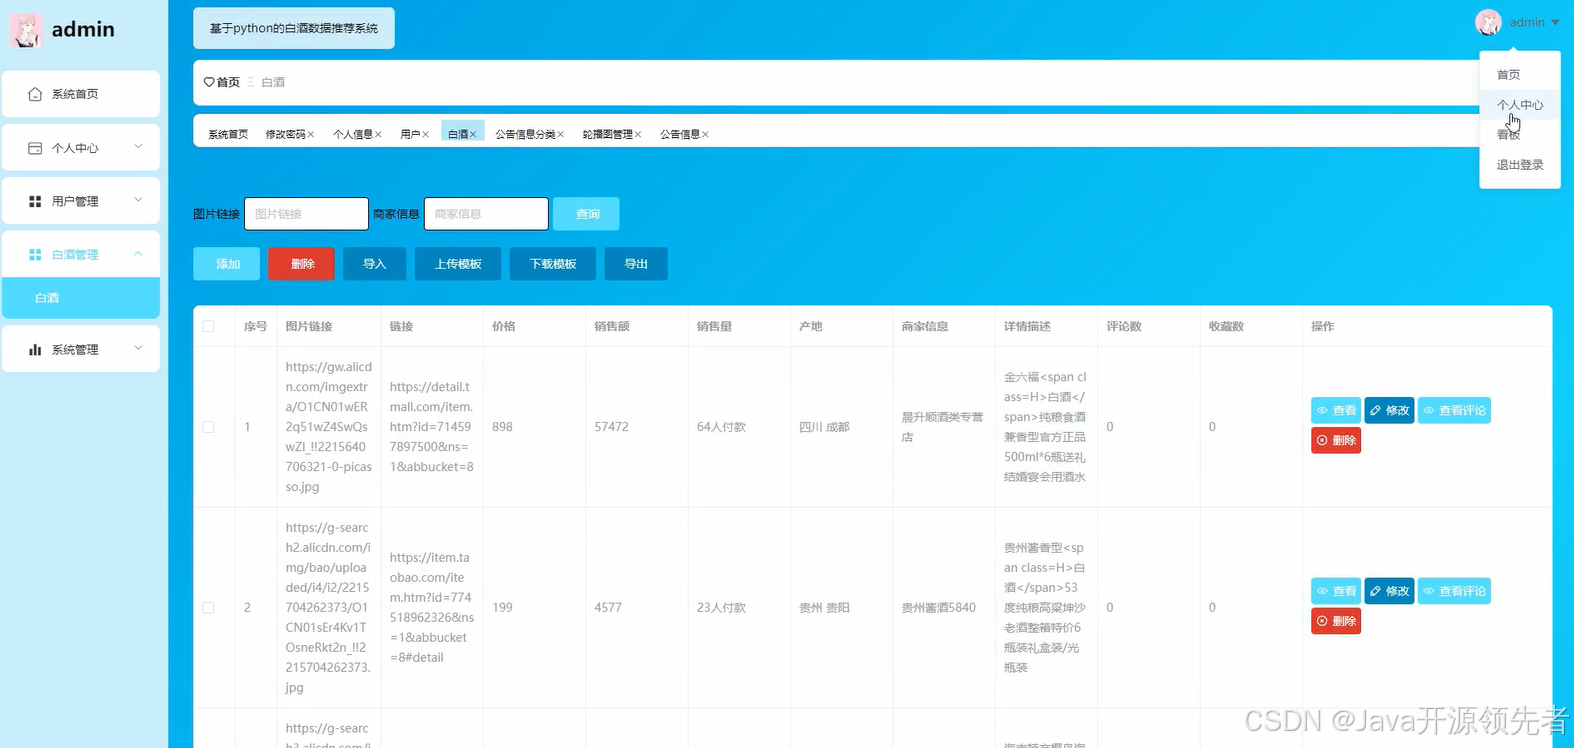The width and height of the screenshot is (1574, 748).
Task: Delete row 1 with red 删除 button
Action: pos(1336,440)
